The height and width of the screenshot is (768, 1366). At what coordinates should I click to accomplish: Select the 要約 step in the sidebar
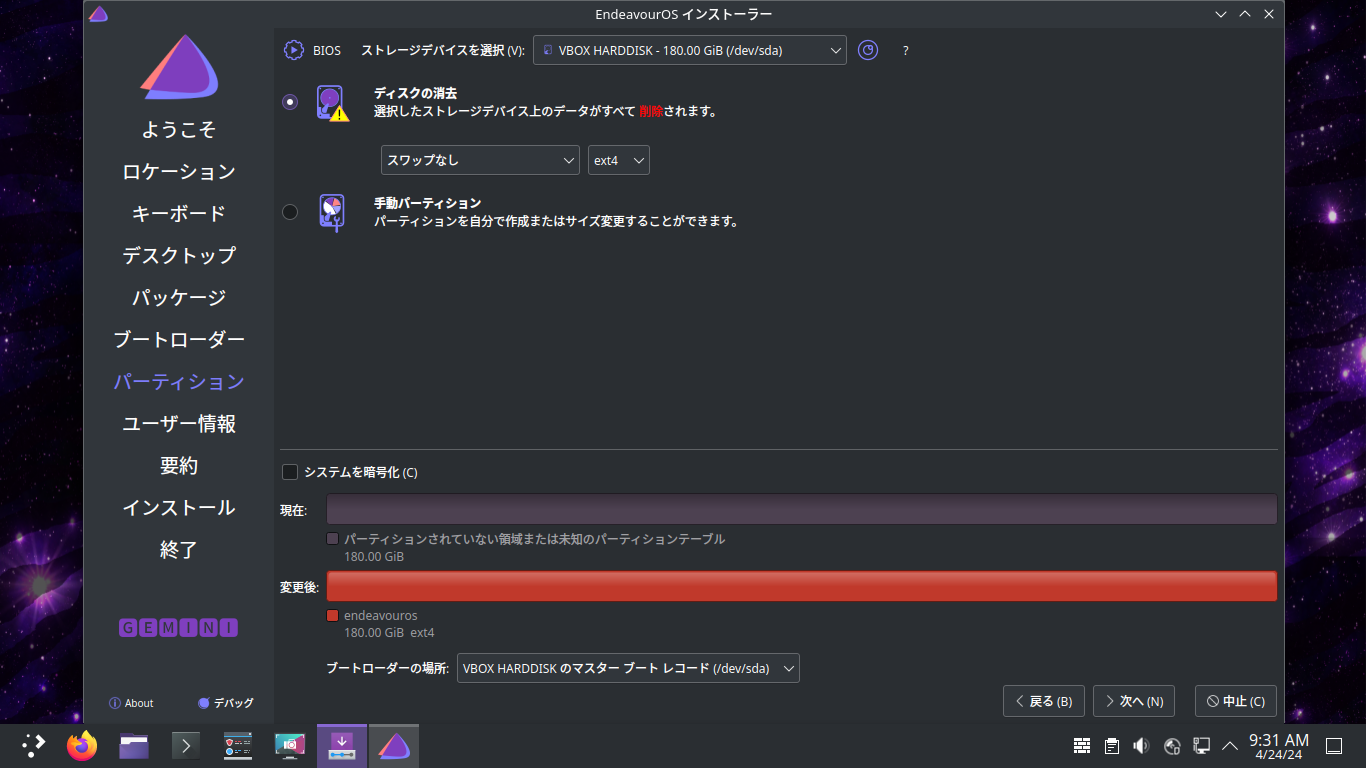[x=179, y=466]
